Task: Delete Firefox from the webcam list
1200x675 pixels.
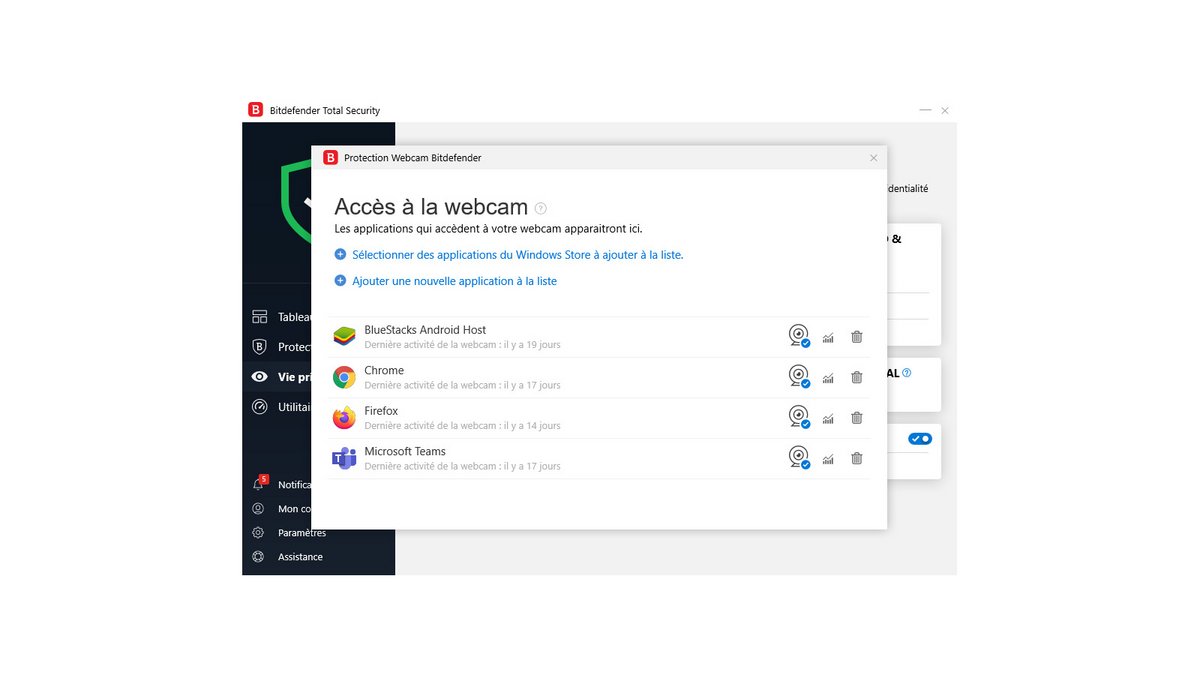Action: [857, 418]
